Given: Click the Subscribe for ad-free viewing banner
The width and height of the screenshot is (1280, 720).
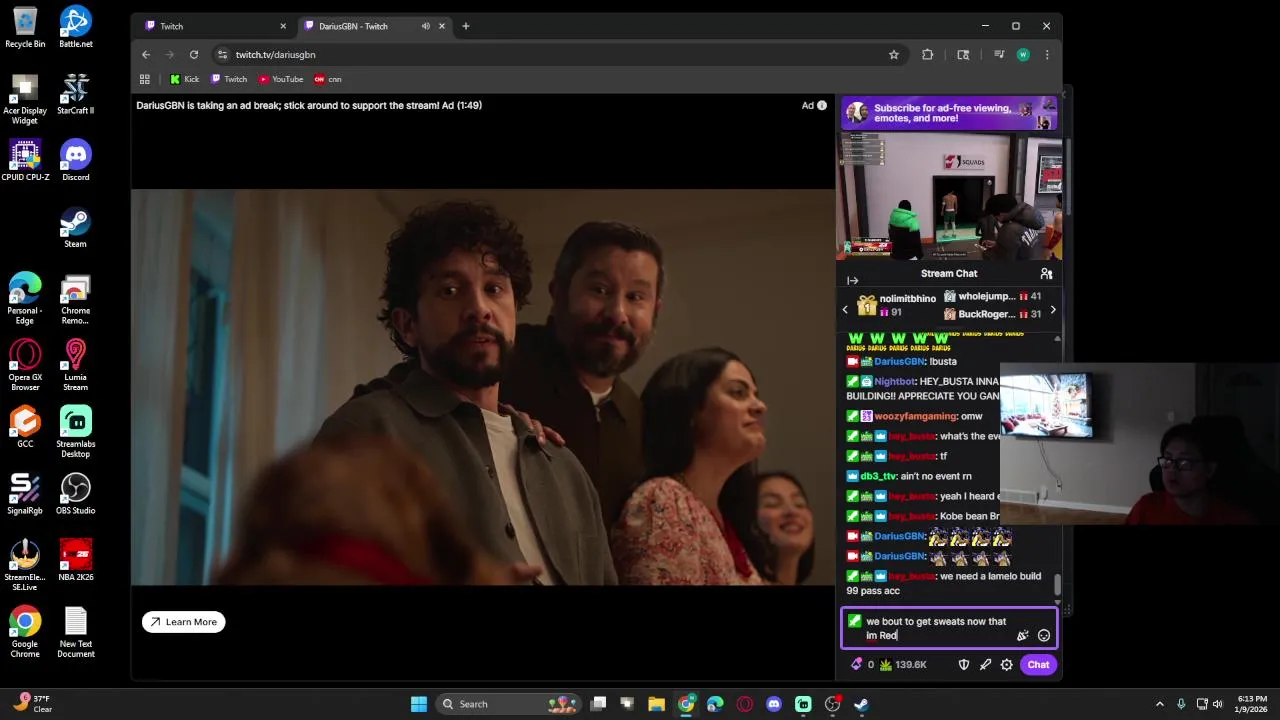Looking at the screenshot, I should pos(949,113).
